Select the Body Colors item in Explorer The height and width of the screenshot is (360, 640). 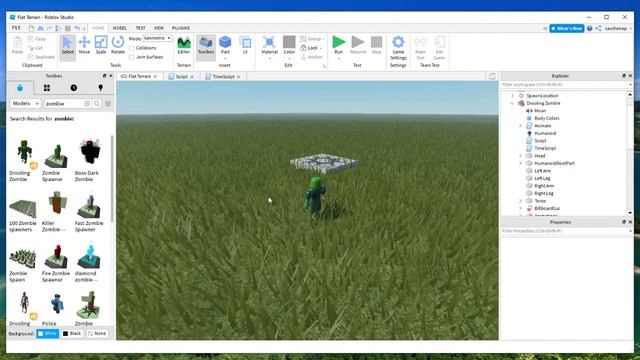click(547, 118)
